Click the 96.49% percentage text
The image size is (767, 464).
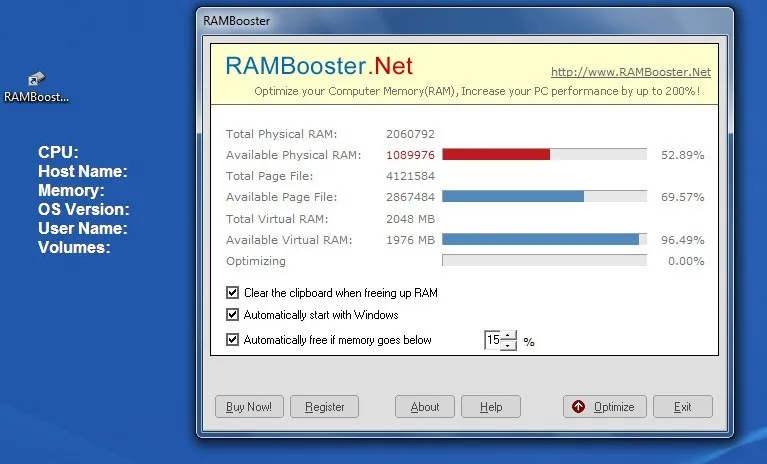[x=682, y=240]
